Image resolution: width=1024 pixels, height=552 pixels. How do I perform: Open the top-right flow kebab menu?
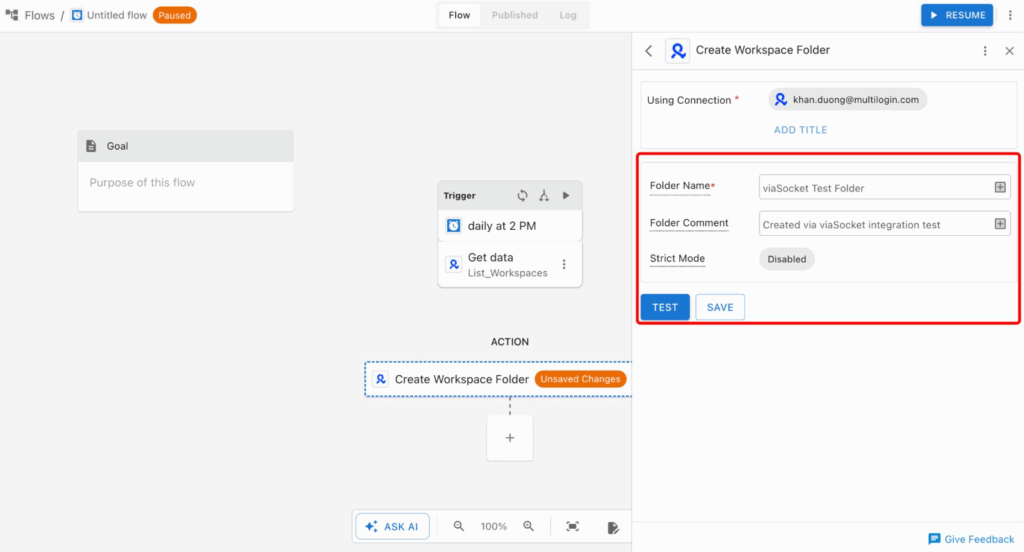pos(1010,15)
